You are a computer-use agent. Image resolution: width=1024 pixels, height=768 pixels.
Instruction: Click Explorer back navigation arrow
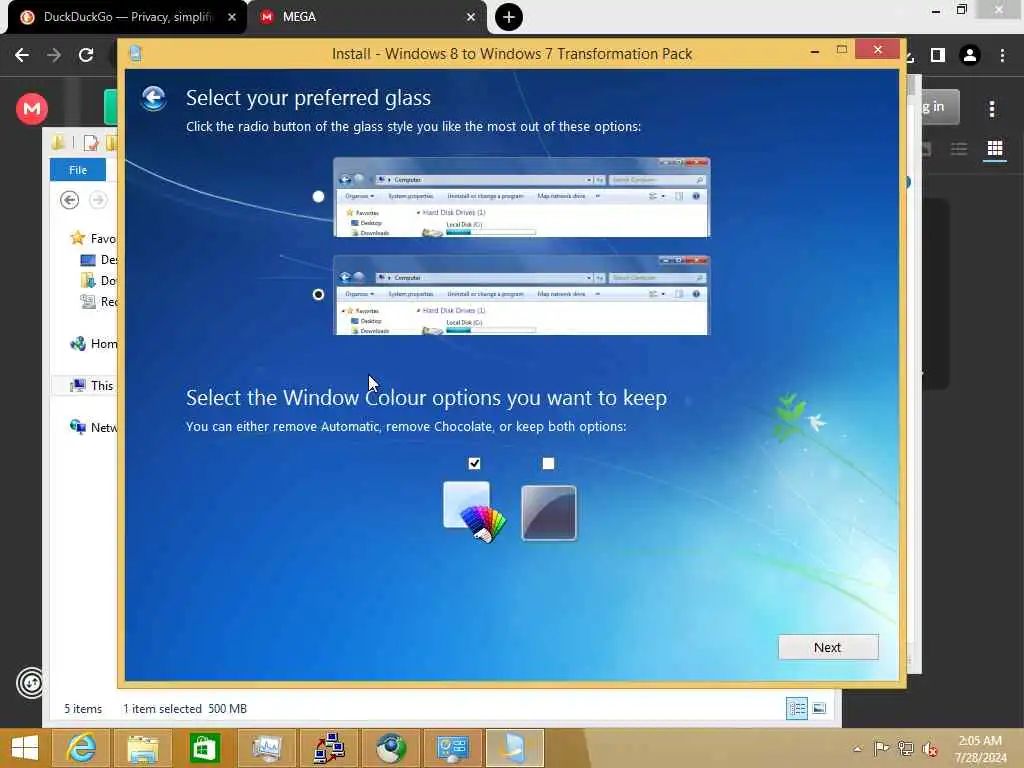[x=69, y=200]
